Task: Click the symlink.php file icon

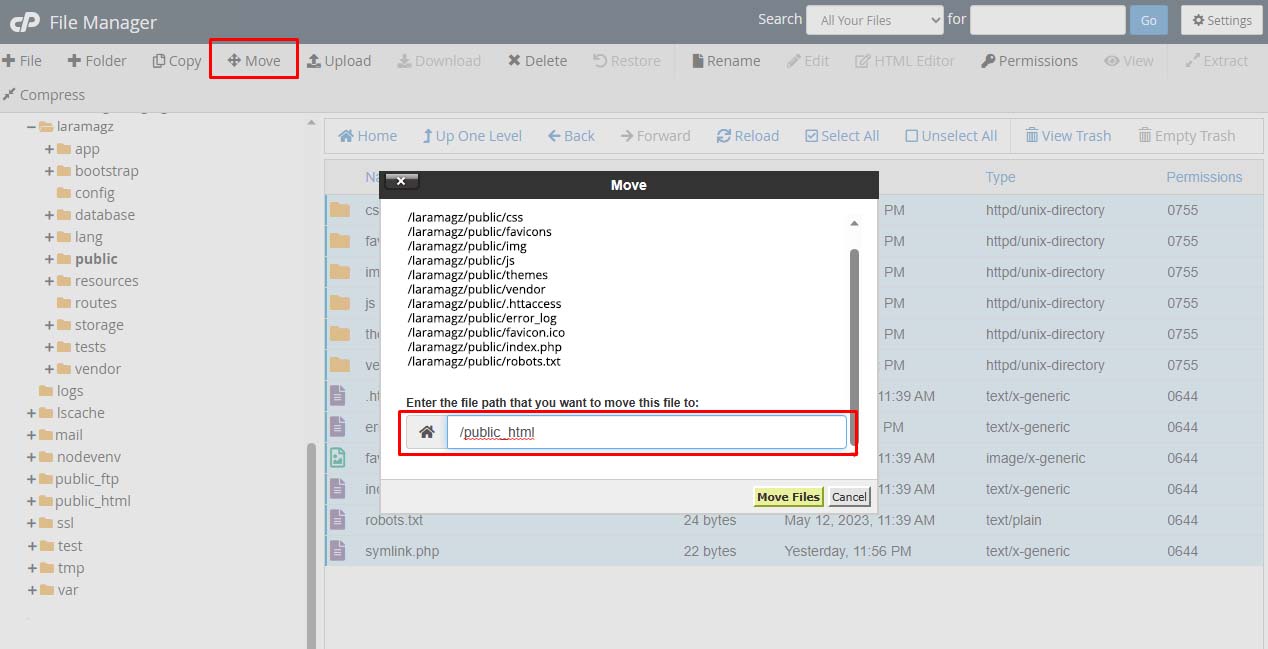Action: click(338, 551)
